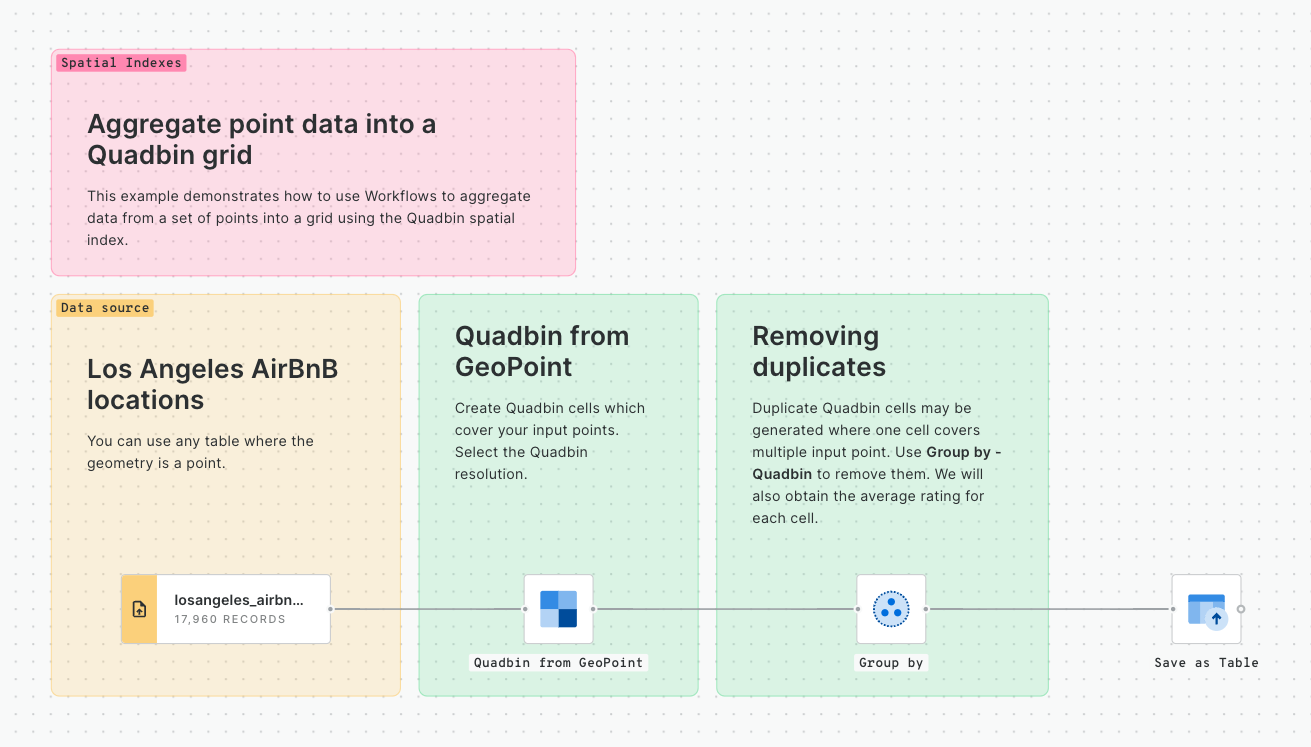
Task: Click output port of Group by node
Action: point(926,609)
